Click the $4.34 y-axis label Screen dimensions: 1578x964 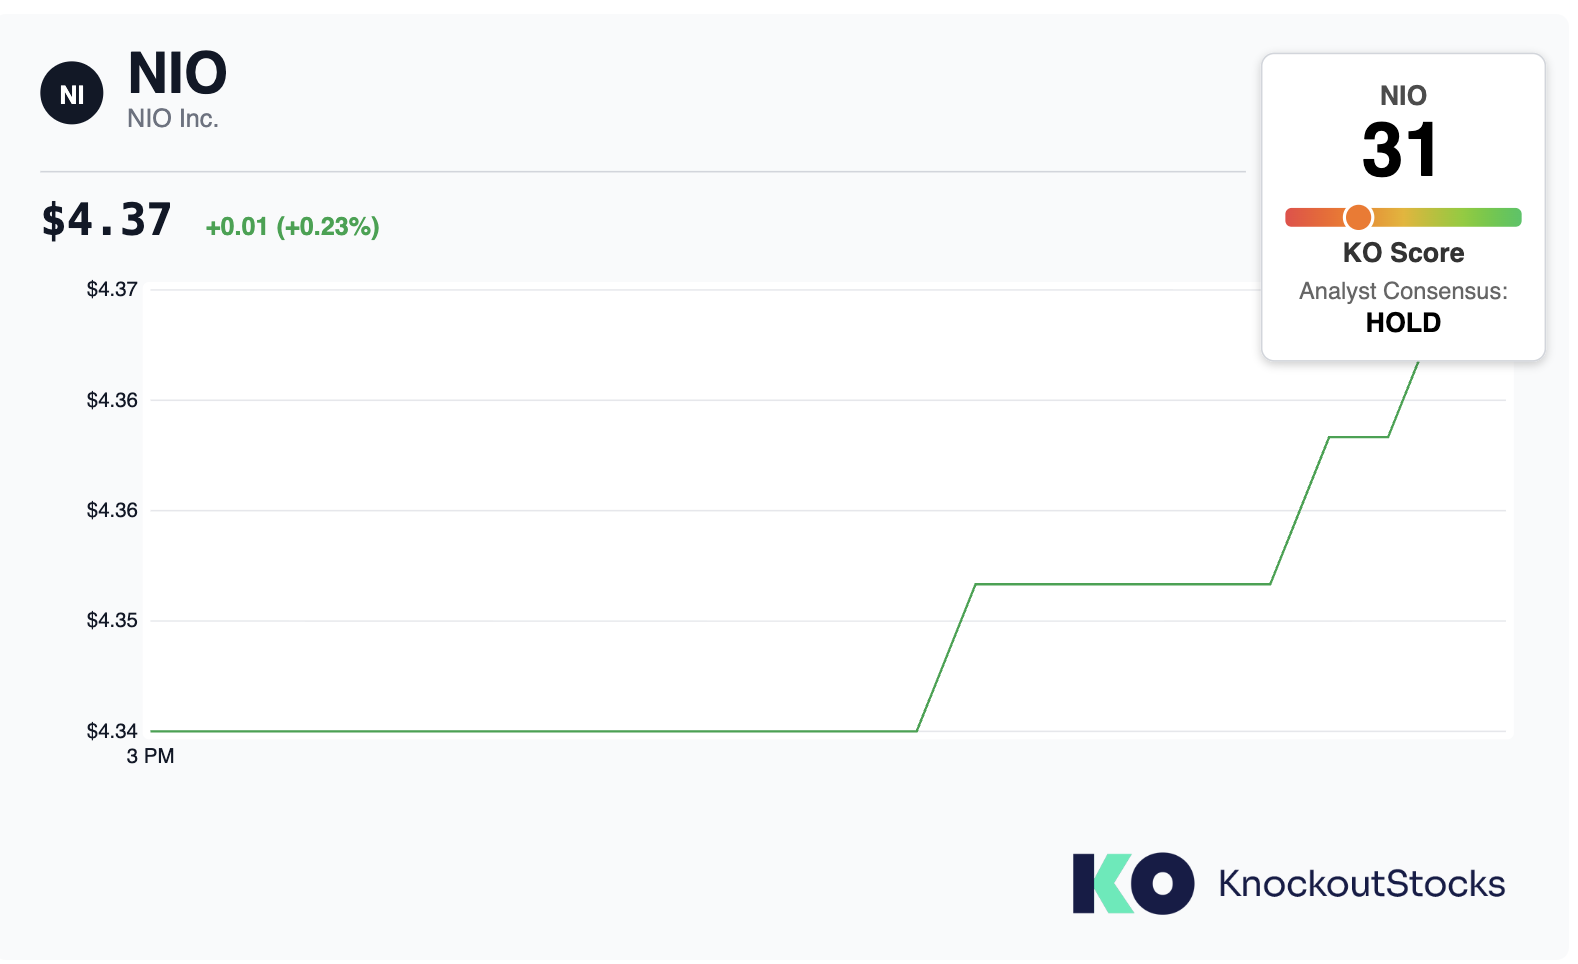point(112,732)
